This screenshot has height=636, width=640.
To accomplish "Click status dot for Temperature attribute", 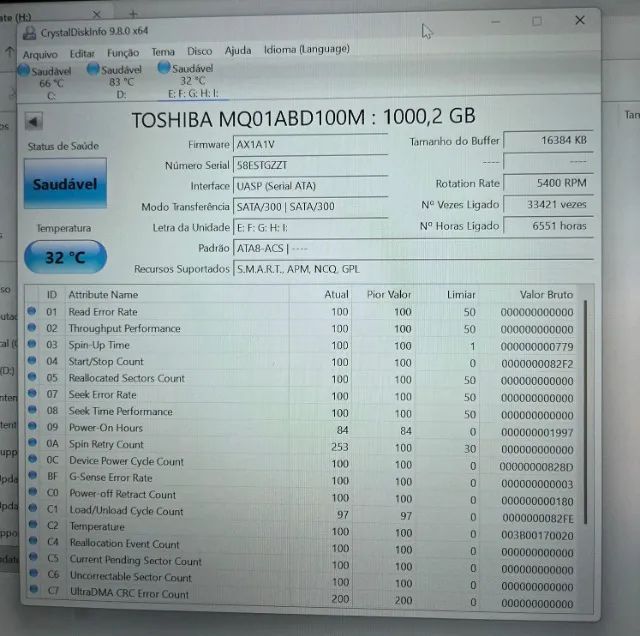I will [33, 524].
